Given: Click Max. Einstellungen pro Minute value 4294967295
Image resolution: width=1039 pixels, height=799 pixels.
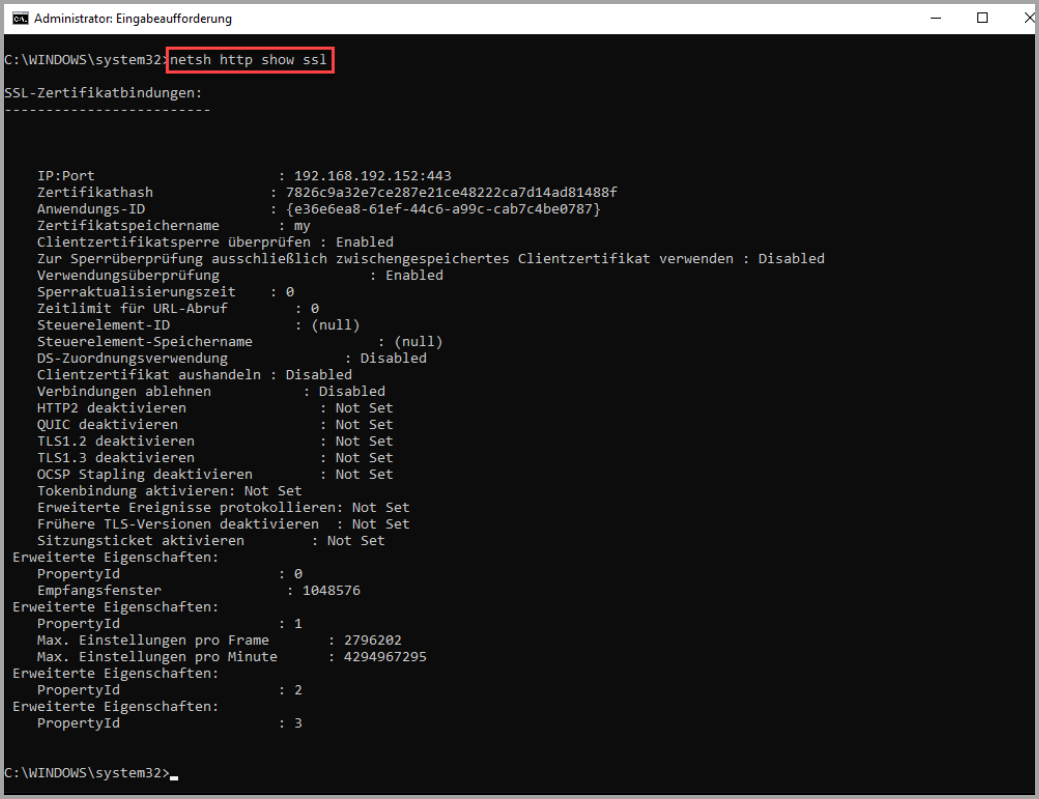Looking at the screenshot, I should click(385, 656).
